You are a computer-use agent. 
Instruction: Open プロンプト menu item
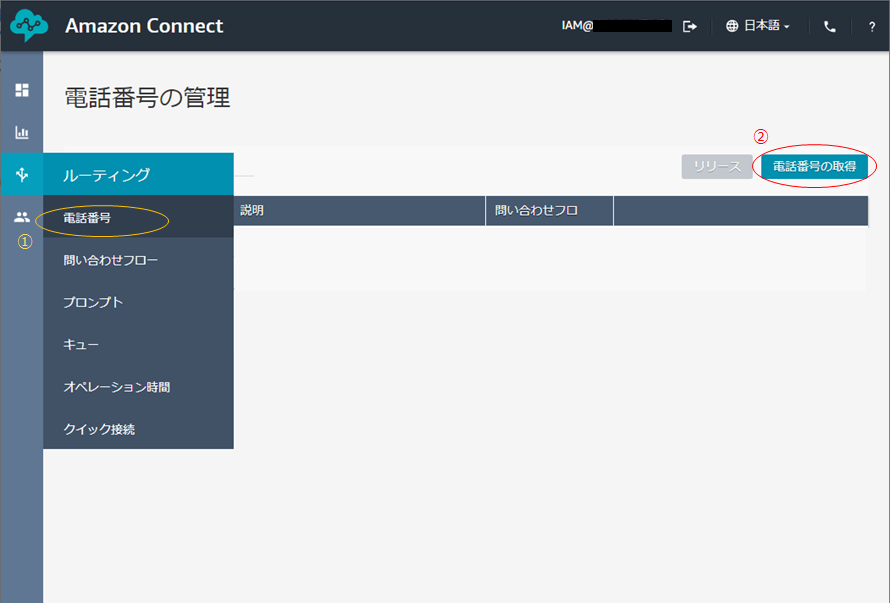138,302
